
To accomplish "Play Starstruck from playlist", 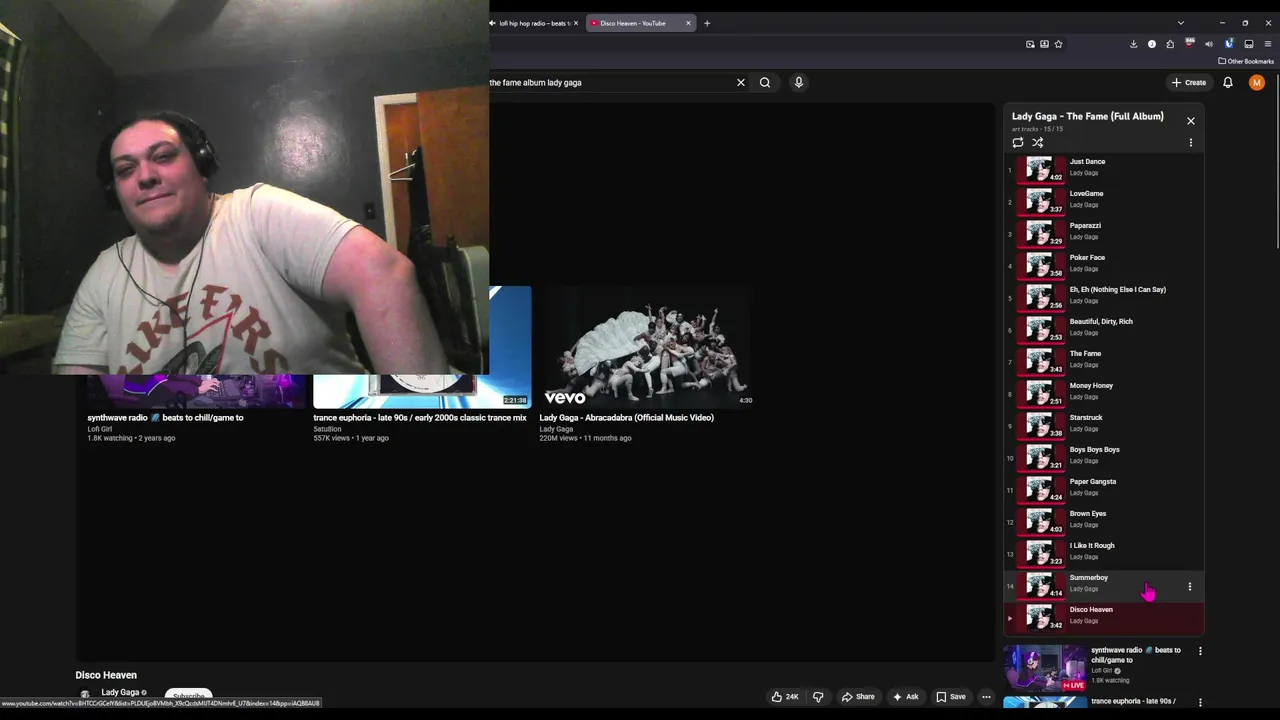I will point(1104,424).
